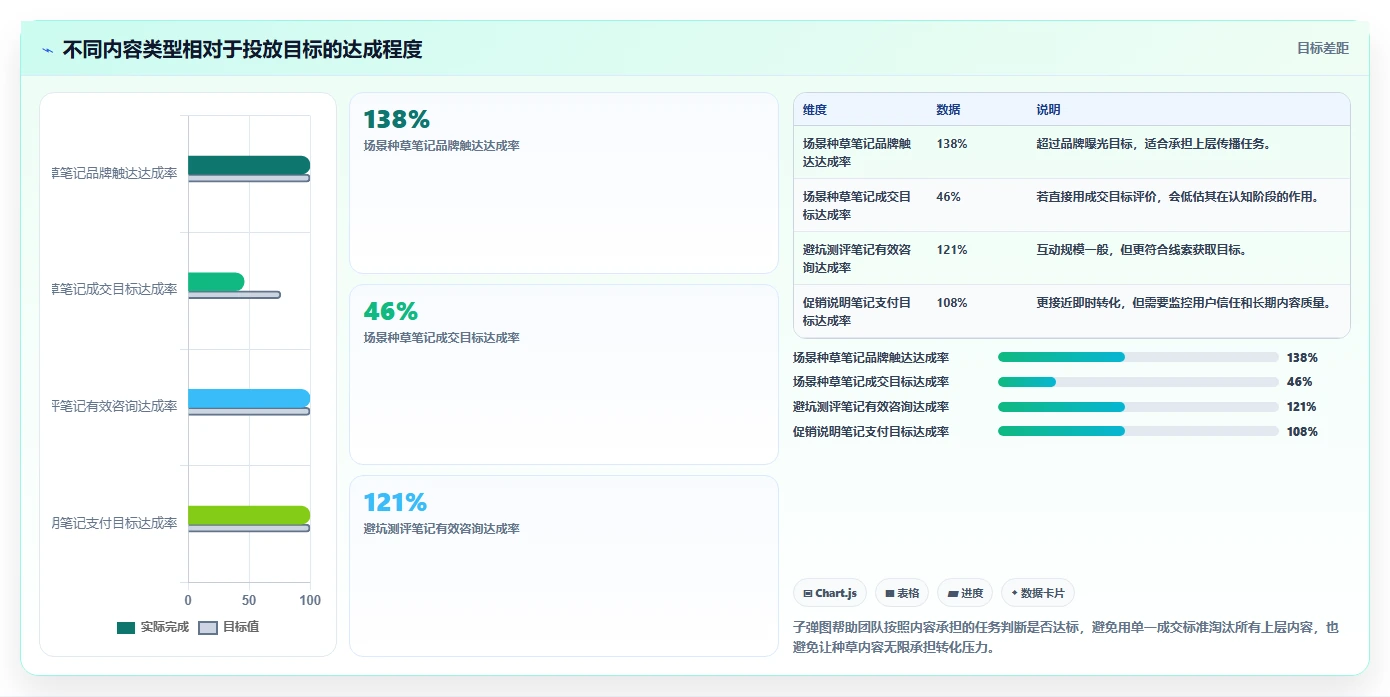Select the 数据卡片 chip
The height and width of the screenshot is (697, 1390).
click(1038, 593)
